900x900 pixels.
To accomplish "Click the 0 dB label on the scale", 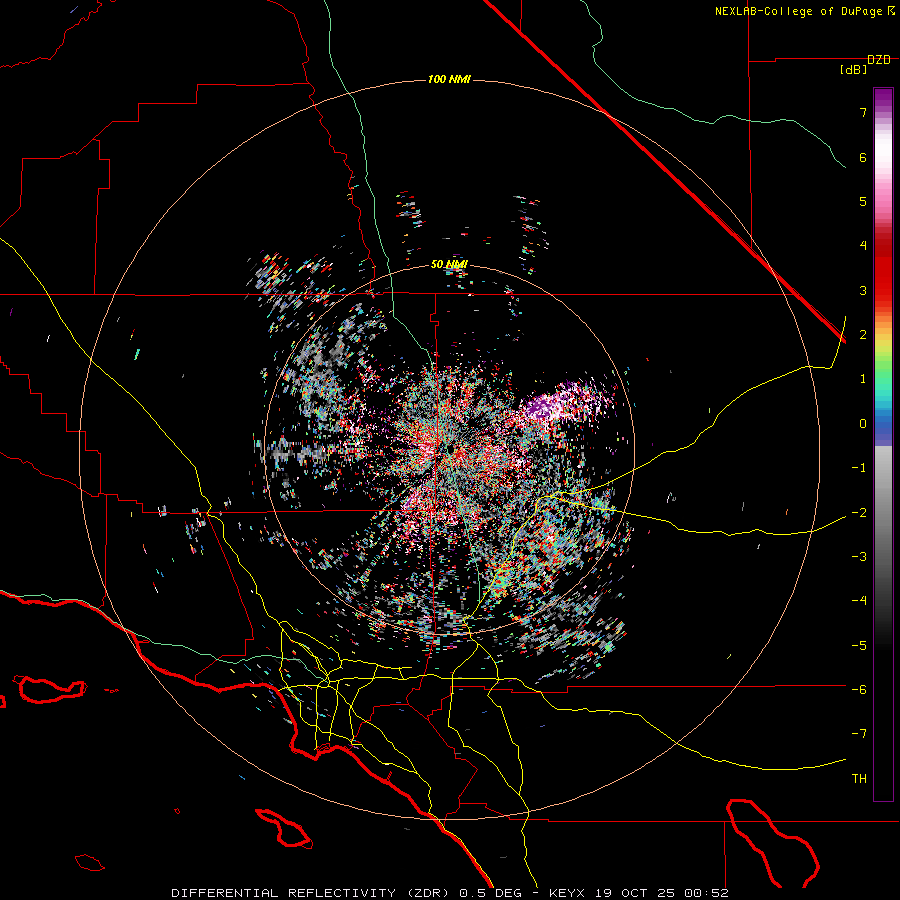I will tap(863, 424).
